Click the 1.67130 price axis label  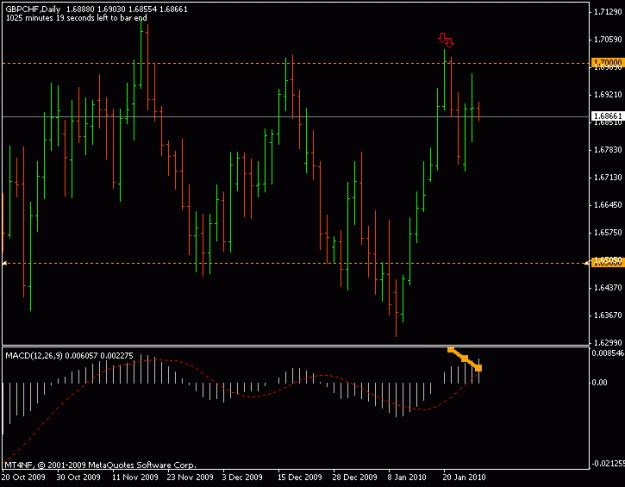click(x=608, y=177)
